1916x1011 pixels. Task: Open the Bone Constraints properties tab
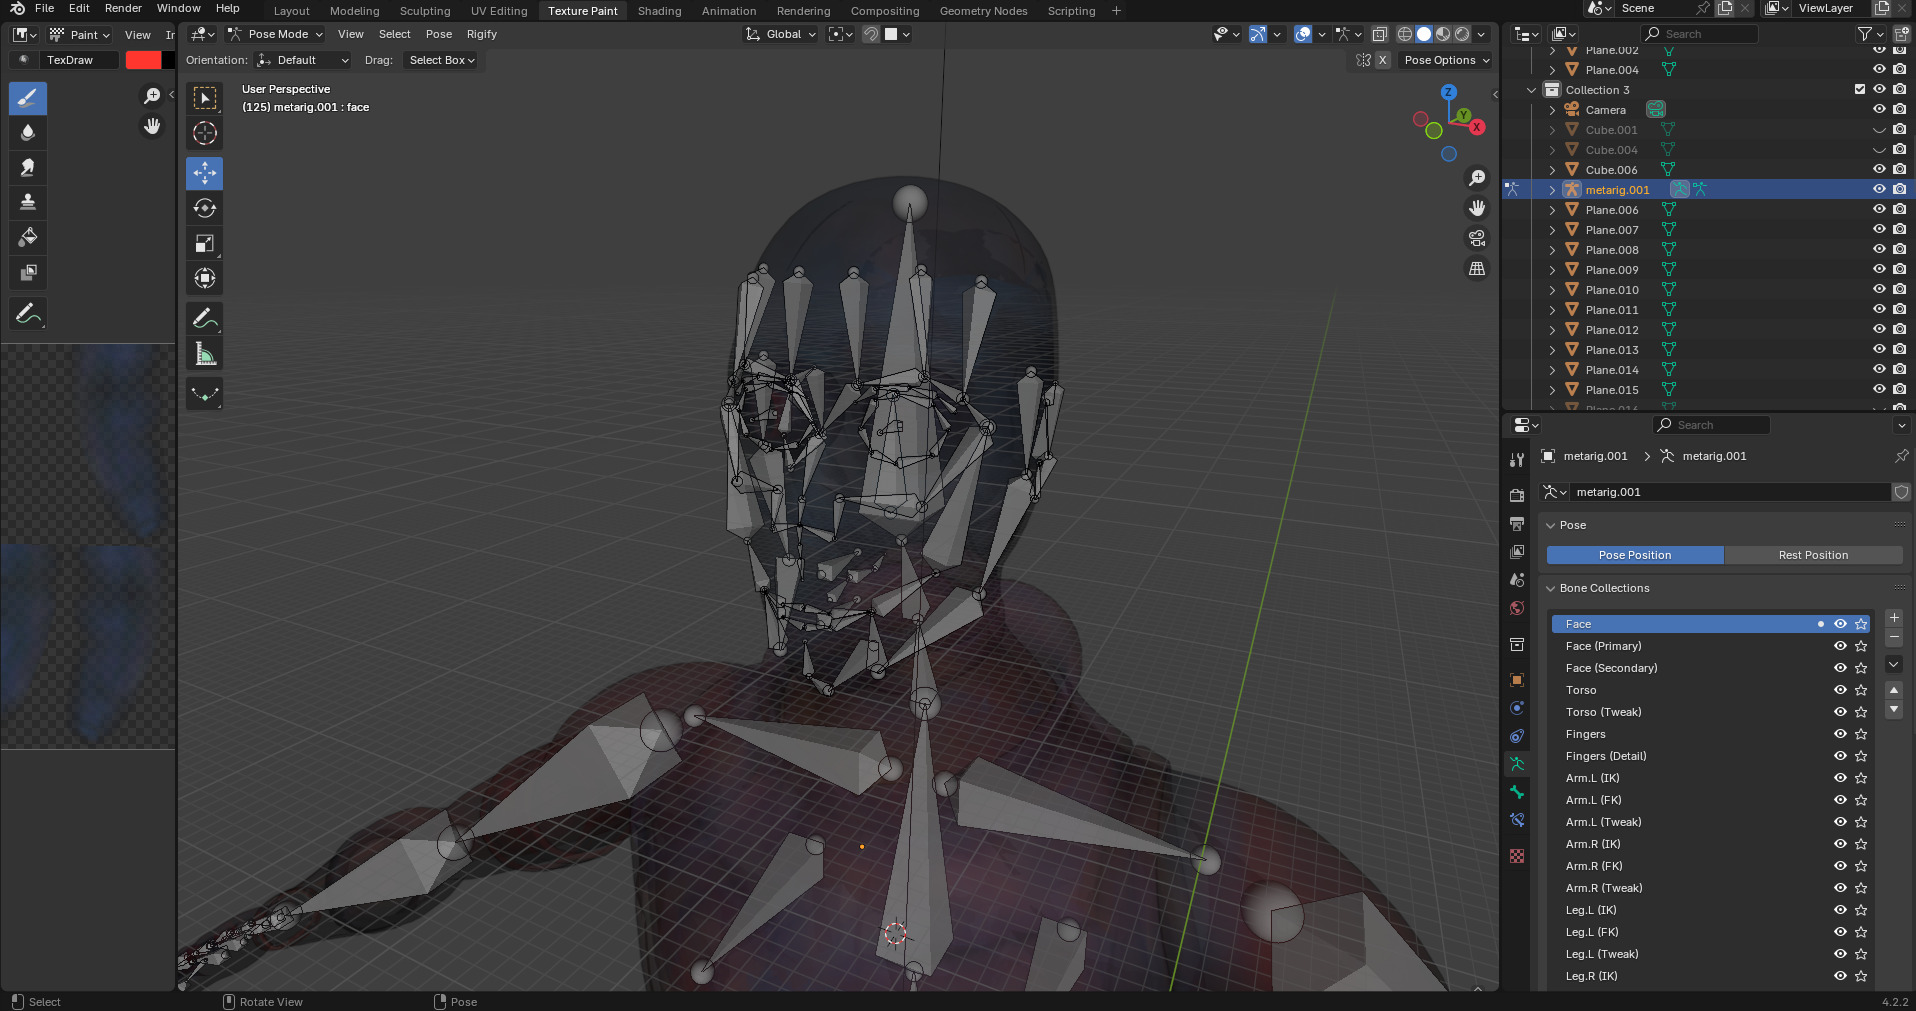(x=1517, y=820)
